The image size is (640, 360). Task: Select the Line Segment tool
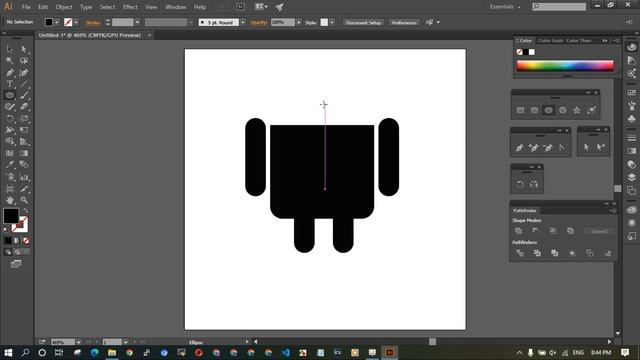click(24, 84)
